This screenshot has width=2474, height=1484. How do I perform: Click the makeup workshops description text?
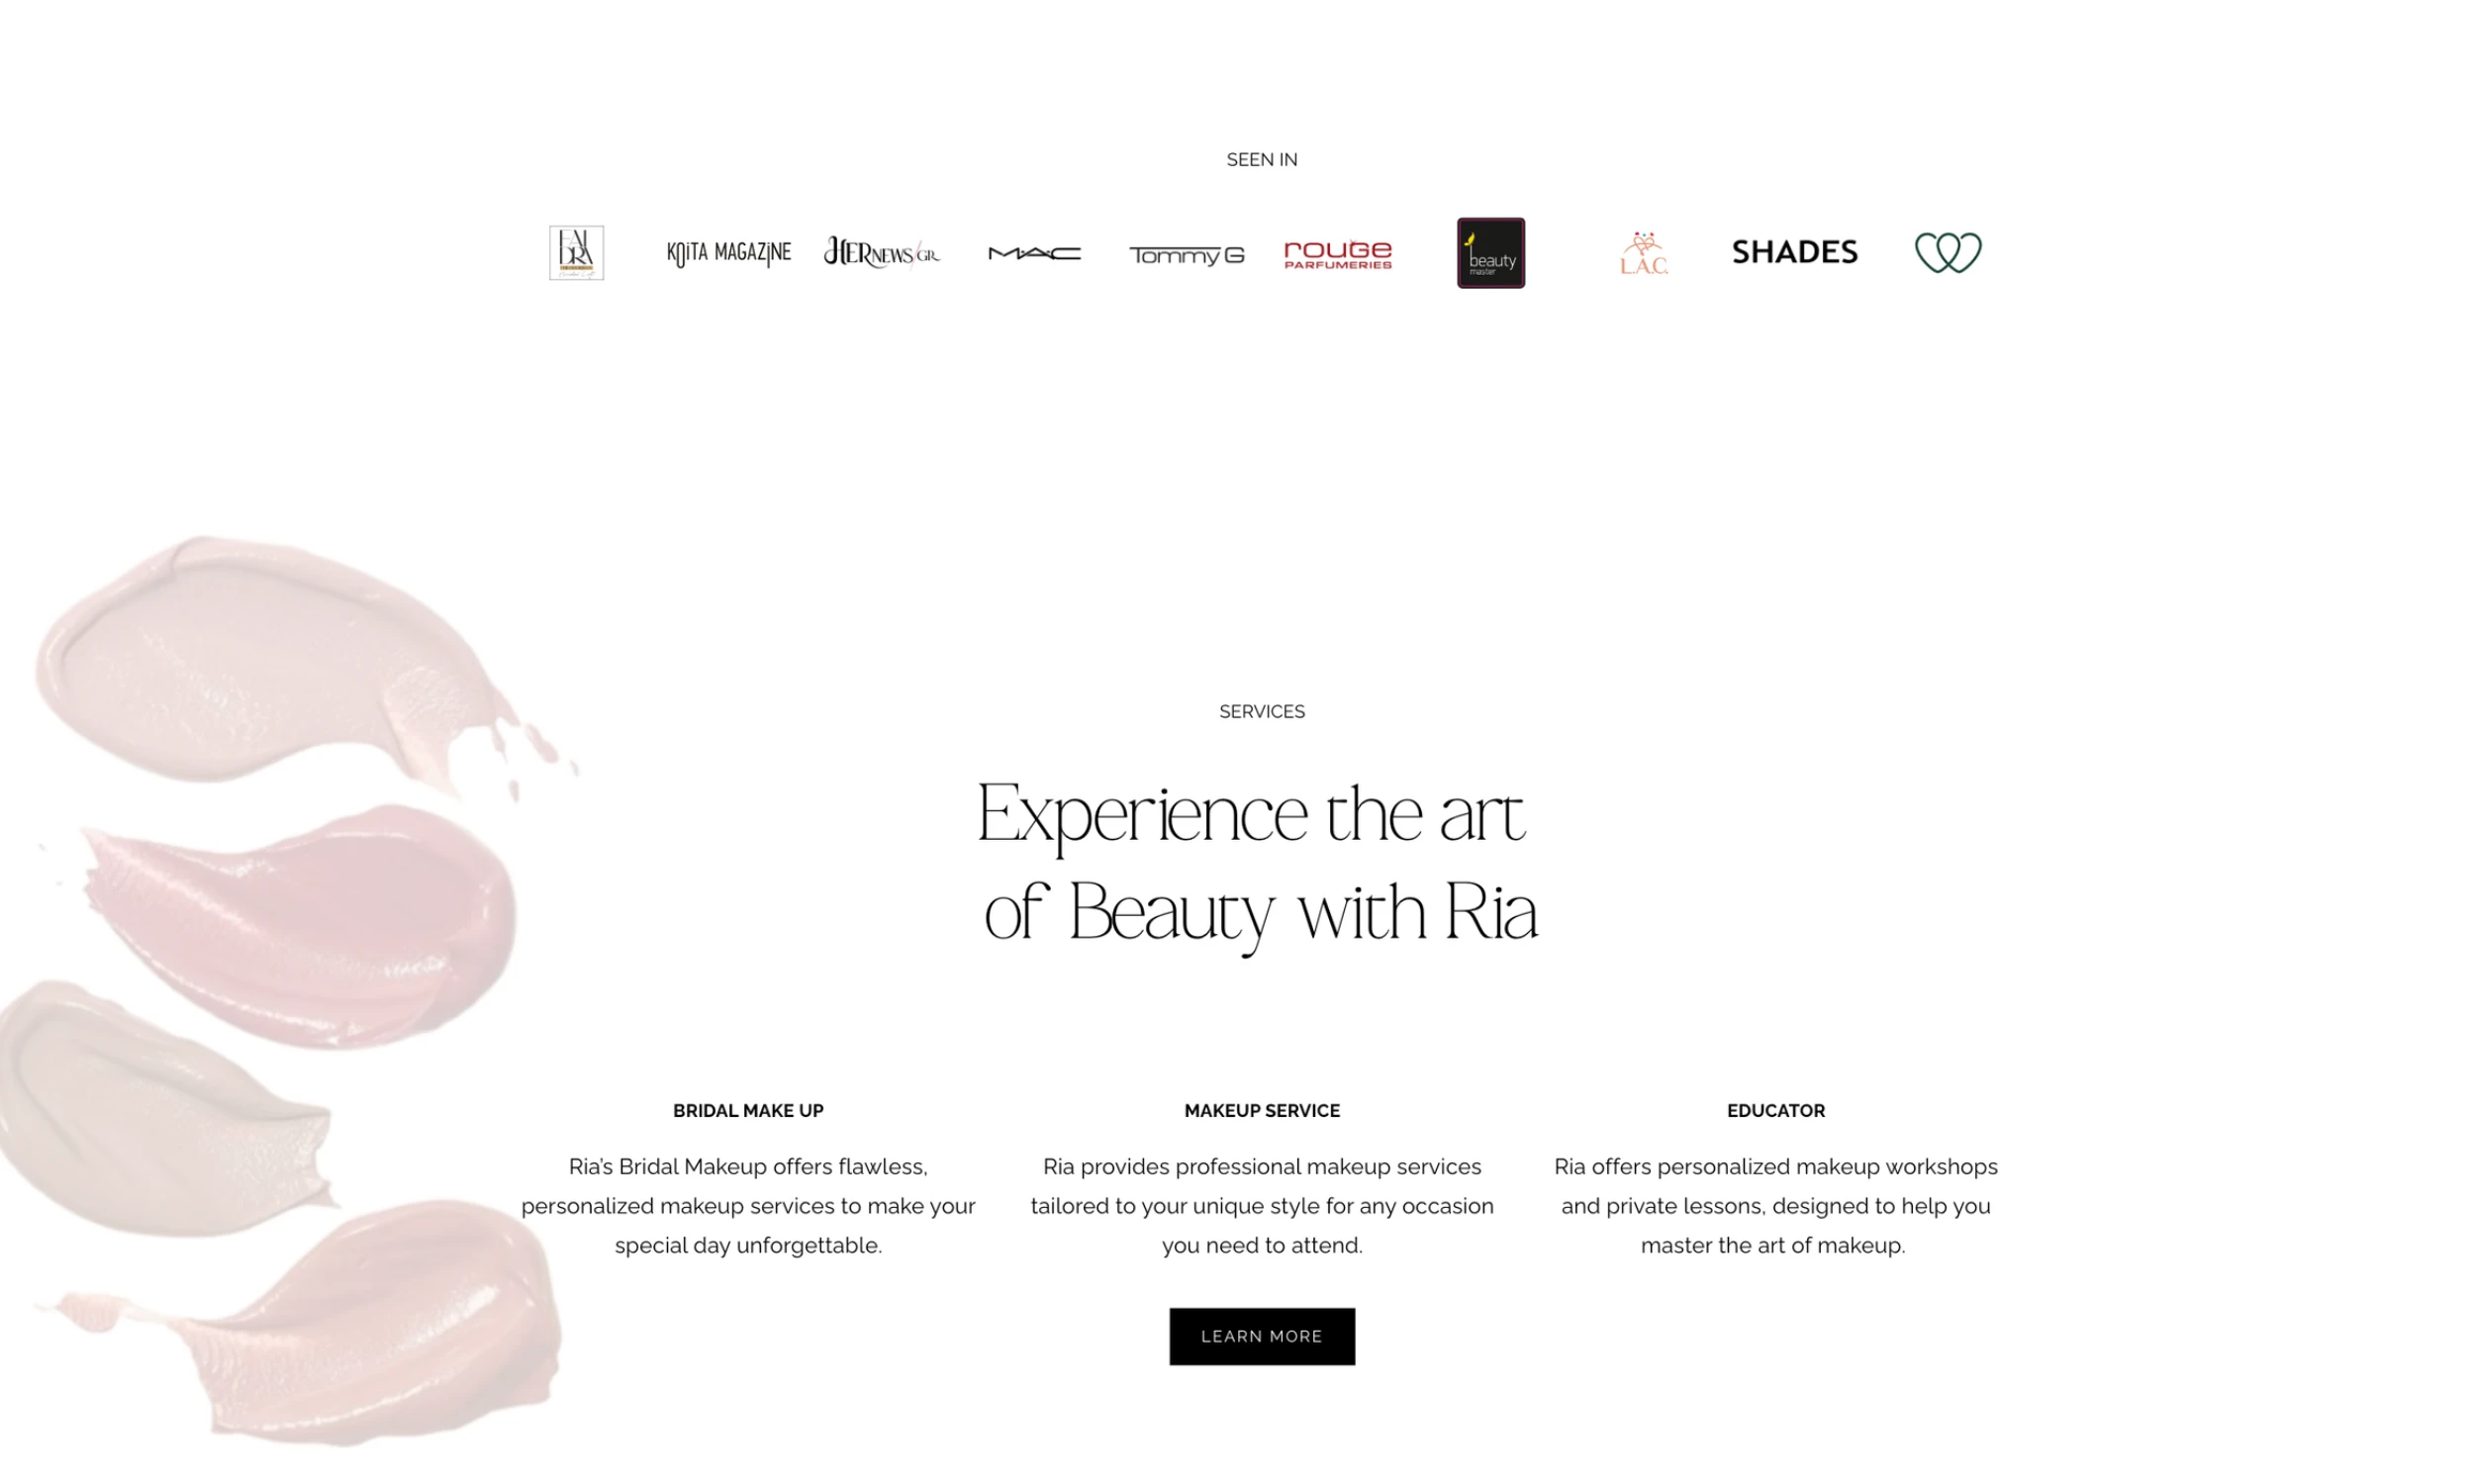[1775, 1206]
